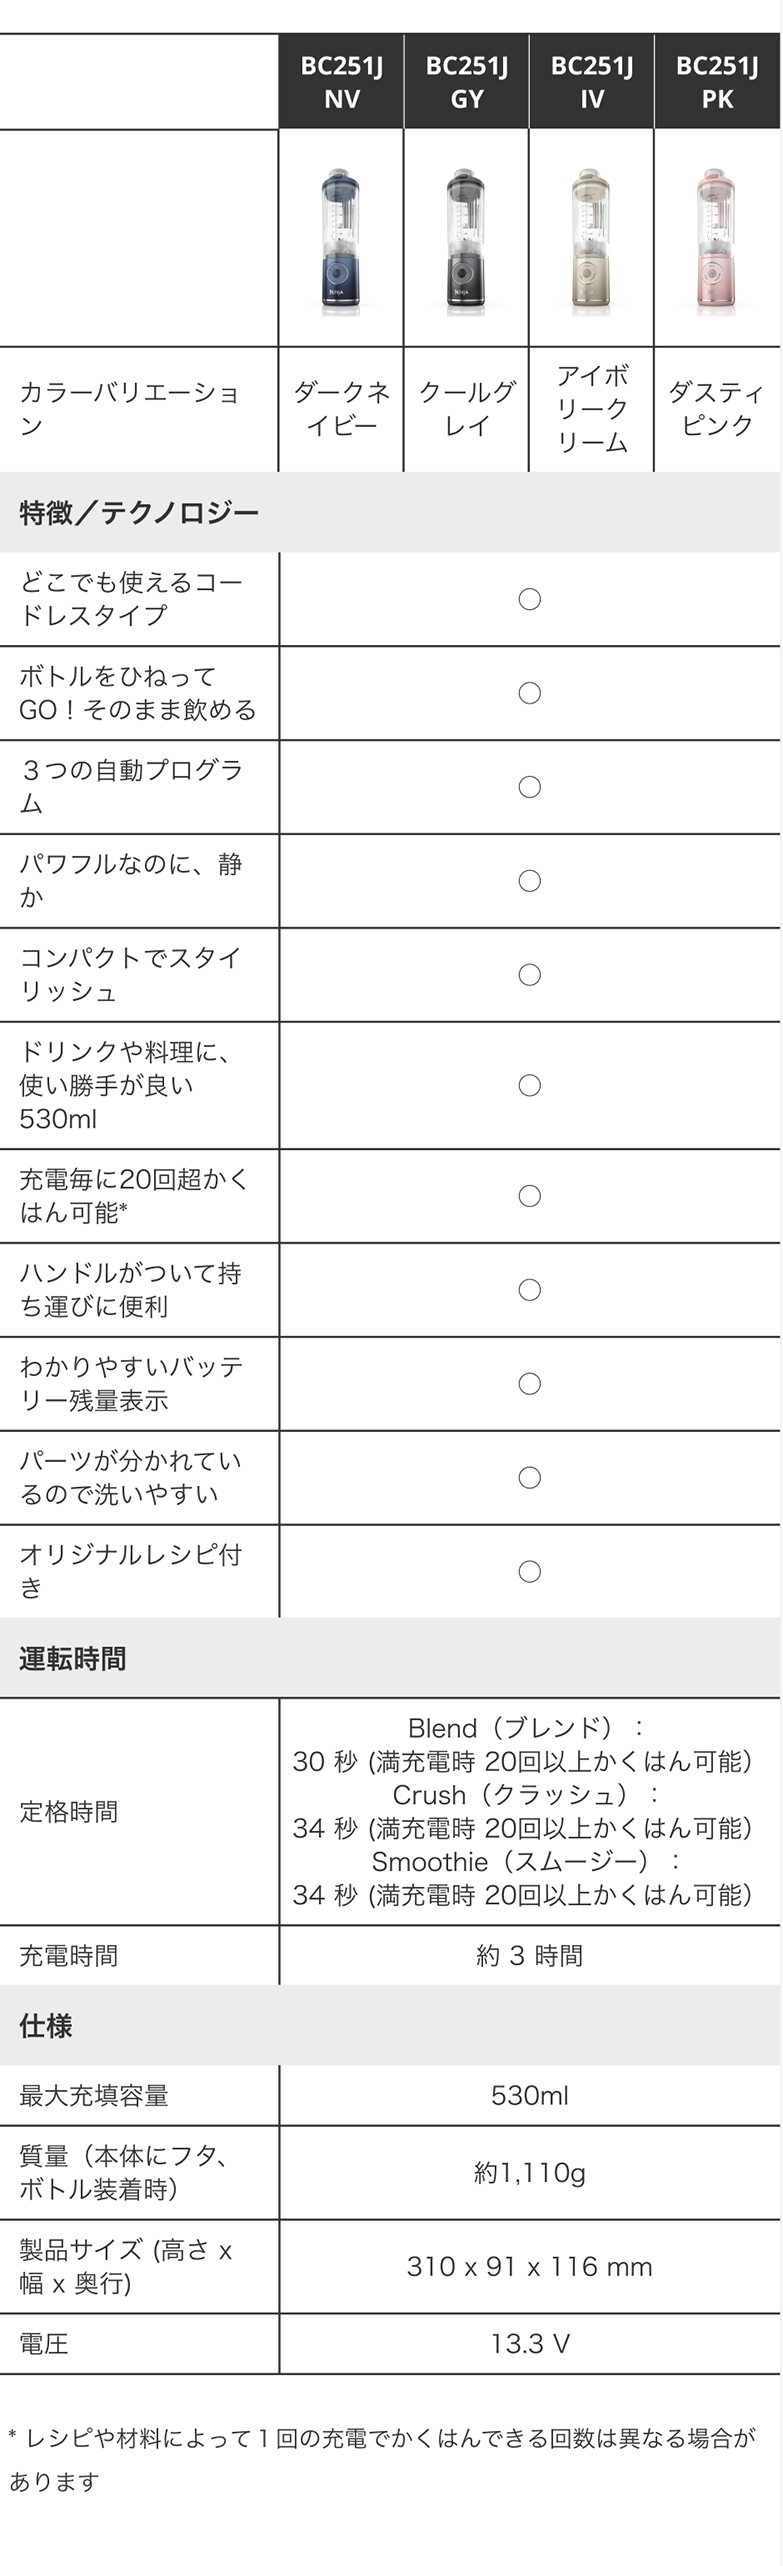Screen dimensions: 783x2566
Task: Click the dusty pink blender image
Action: point(716,240)
